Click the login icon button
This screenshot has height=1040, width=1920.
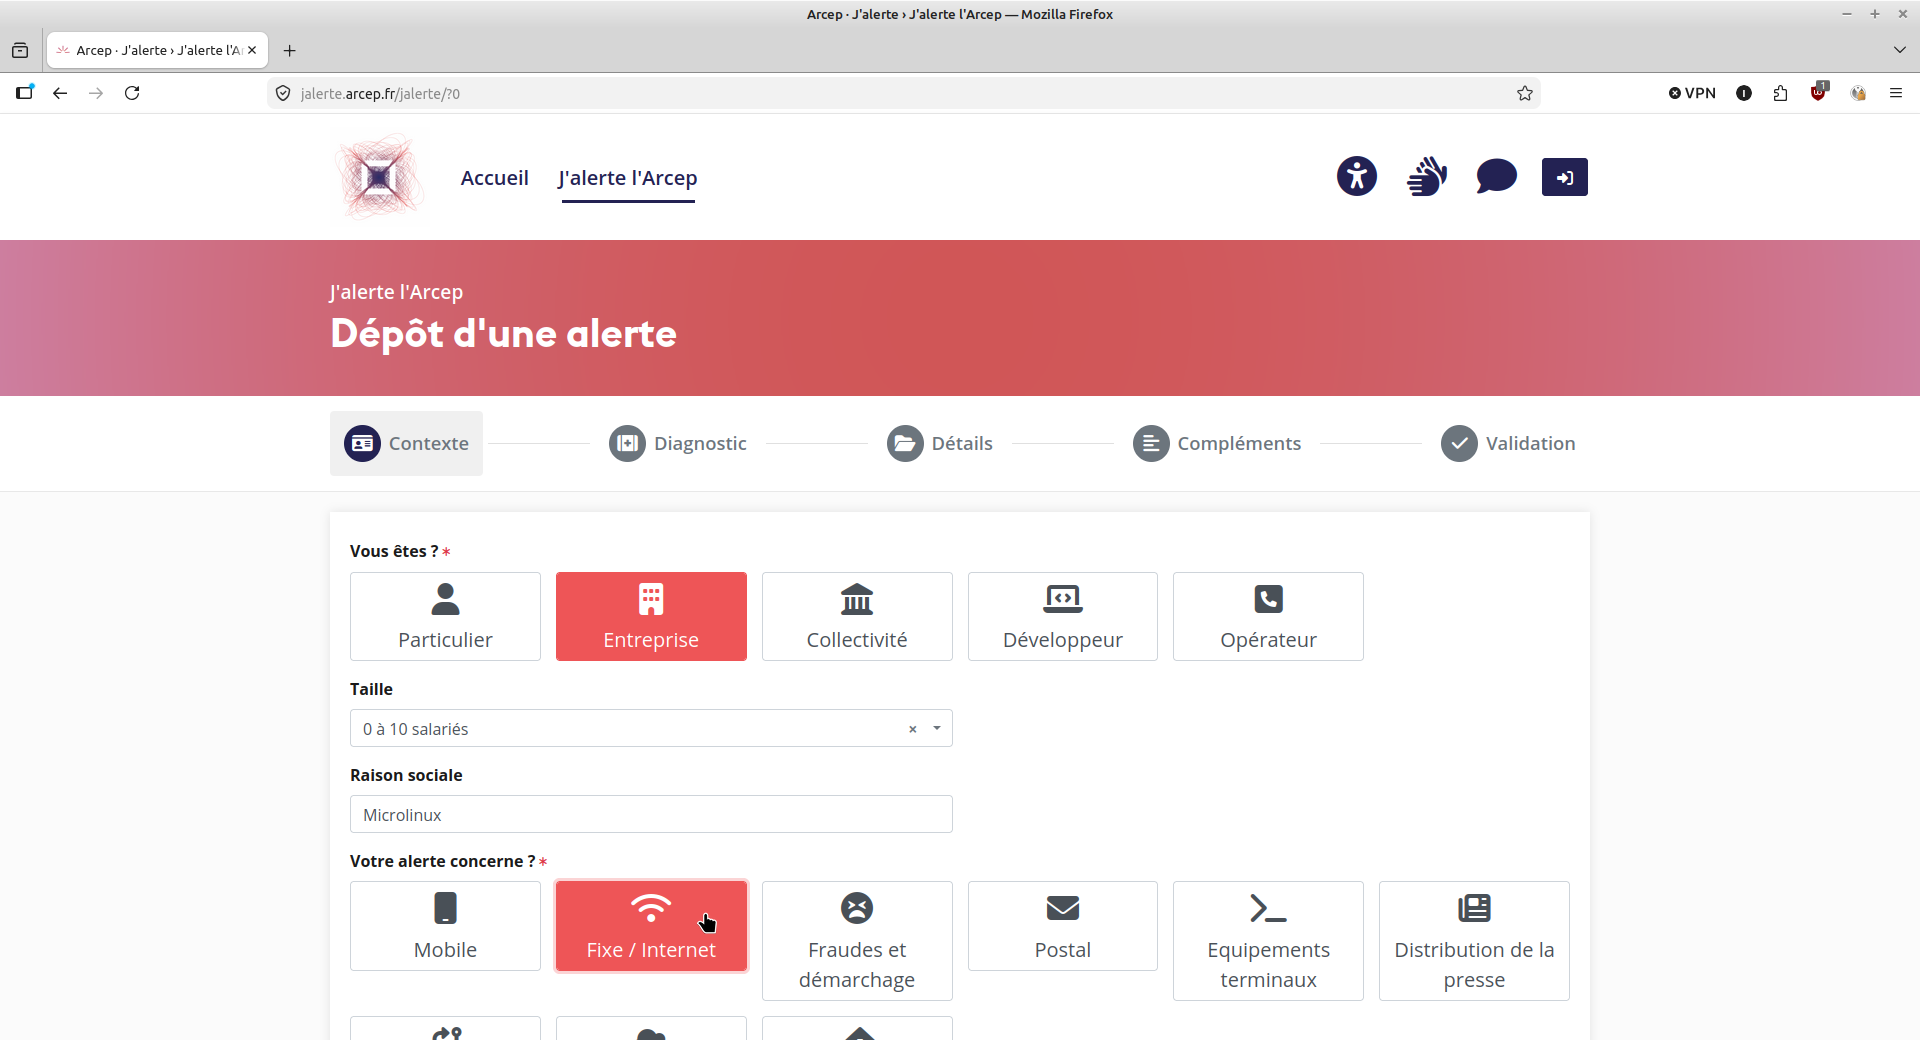[x=1565, y=177]
